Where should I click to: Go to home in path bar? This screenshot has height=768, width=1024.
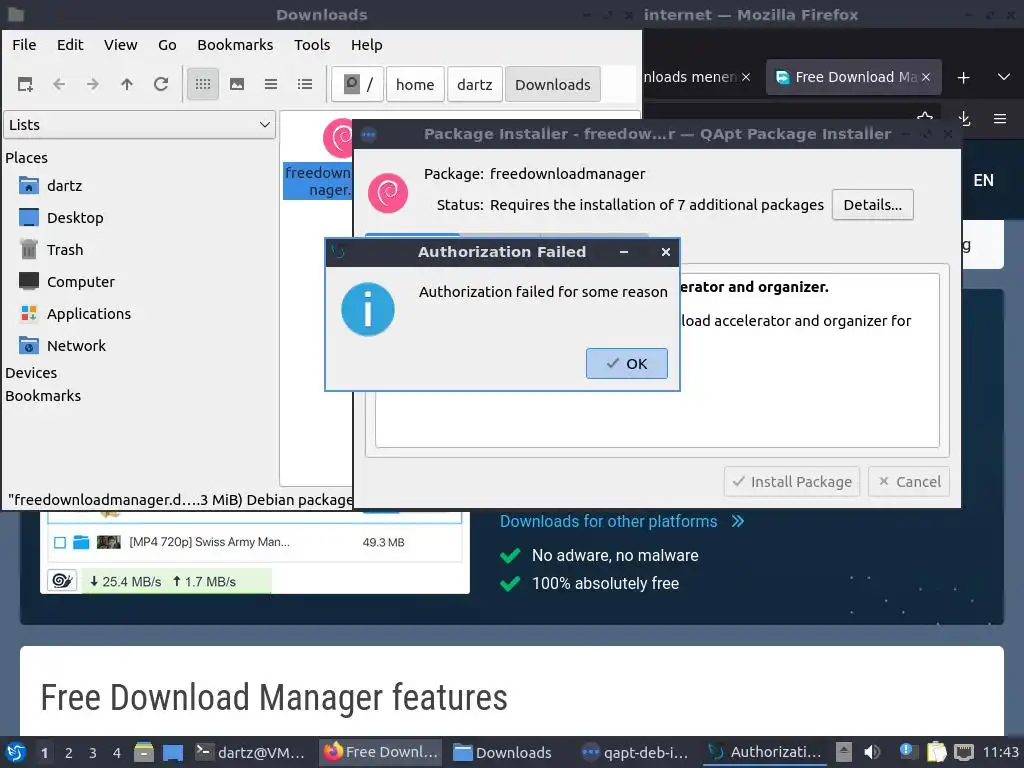415,84
